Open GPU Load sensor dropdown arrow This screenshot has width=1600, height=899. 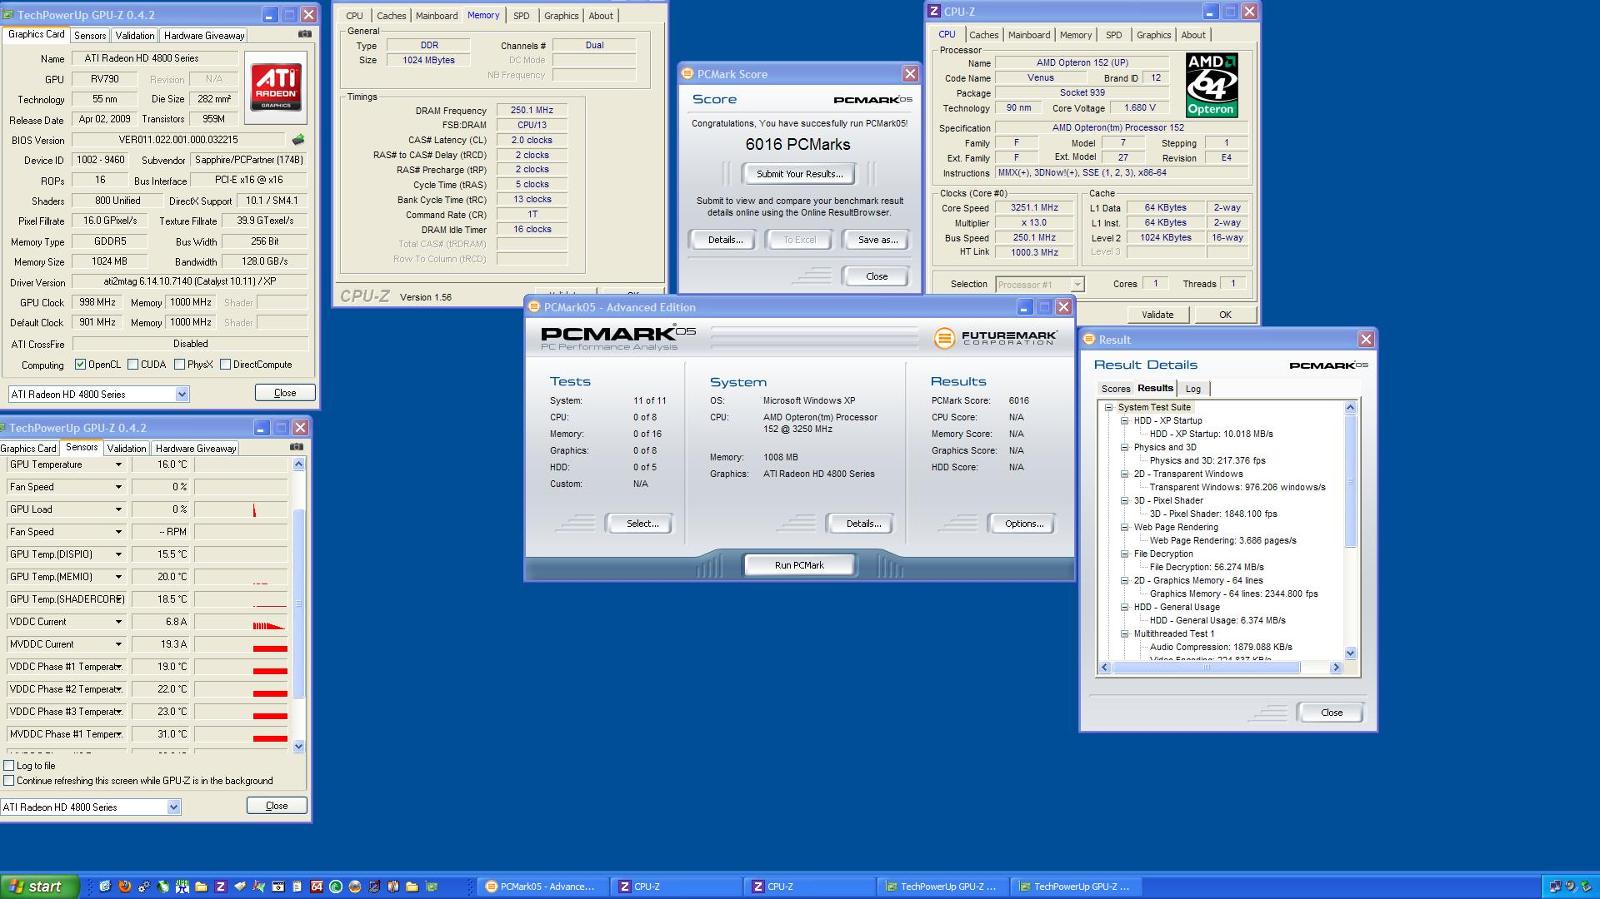pyautogui.click(x=118, y=510)
